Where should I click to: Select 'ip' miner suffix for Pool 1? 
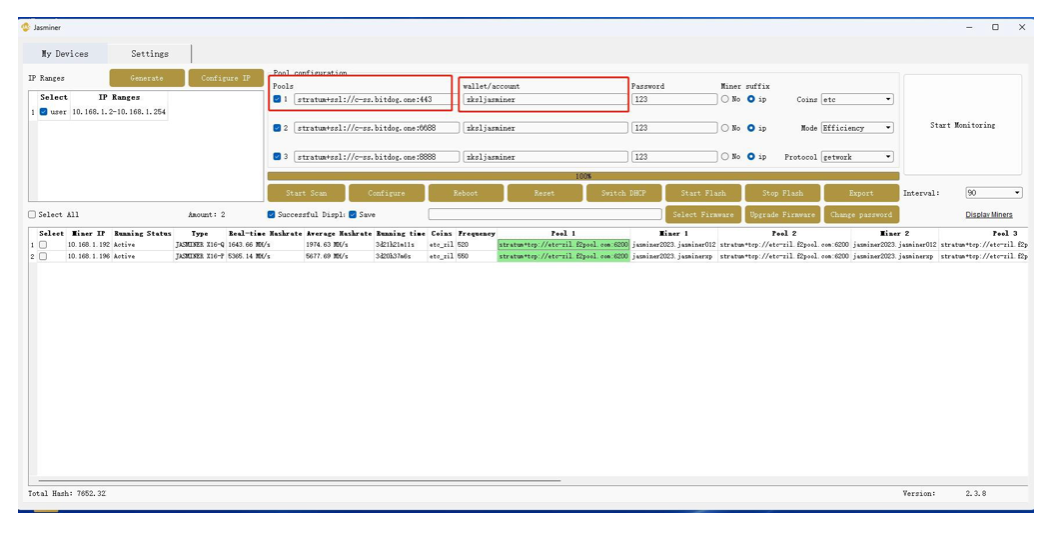(751, 99)
